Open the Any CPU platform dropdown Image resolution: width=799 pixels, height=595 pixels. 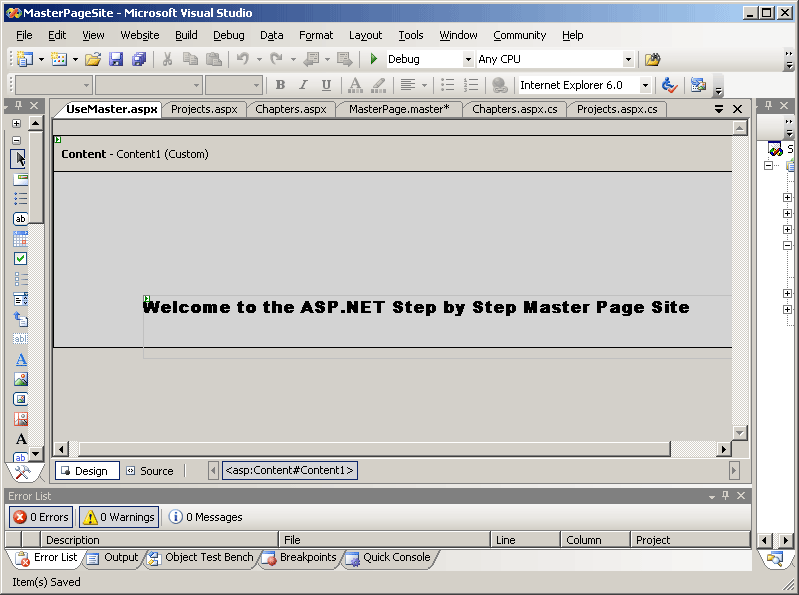click(x=555, y=60)
